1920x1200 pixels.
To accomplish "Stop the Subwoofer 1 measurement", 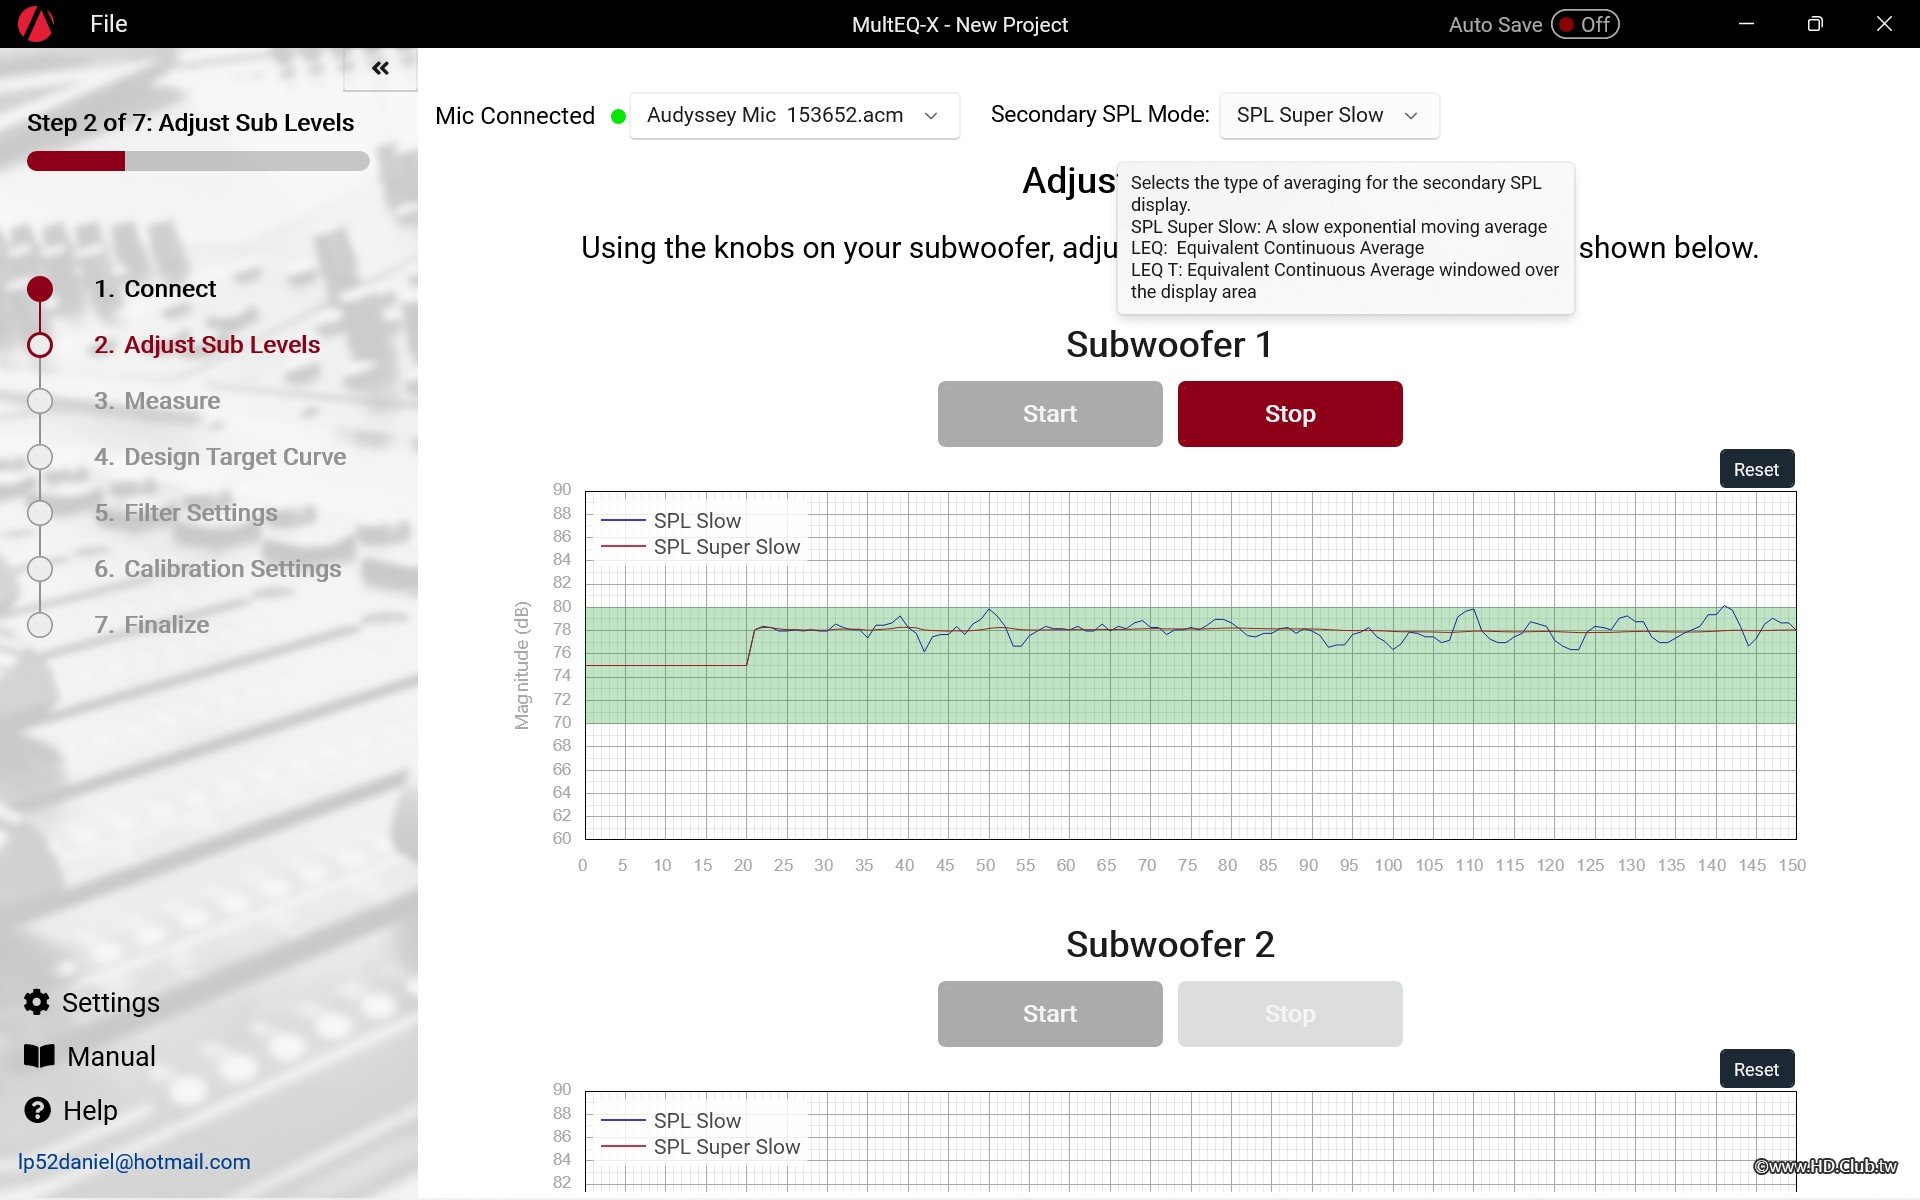I will pyautogui.click(x=1289, y=414).
